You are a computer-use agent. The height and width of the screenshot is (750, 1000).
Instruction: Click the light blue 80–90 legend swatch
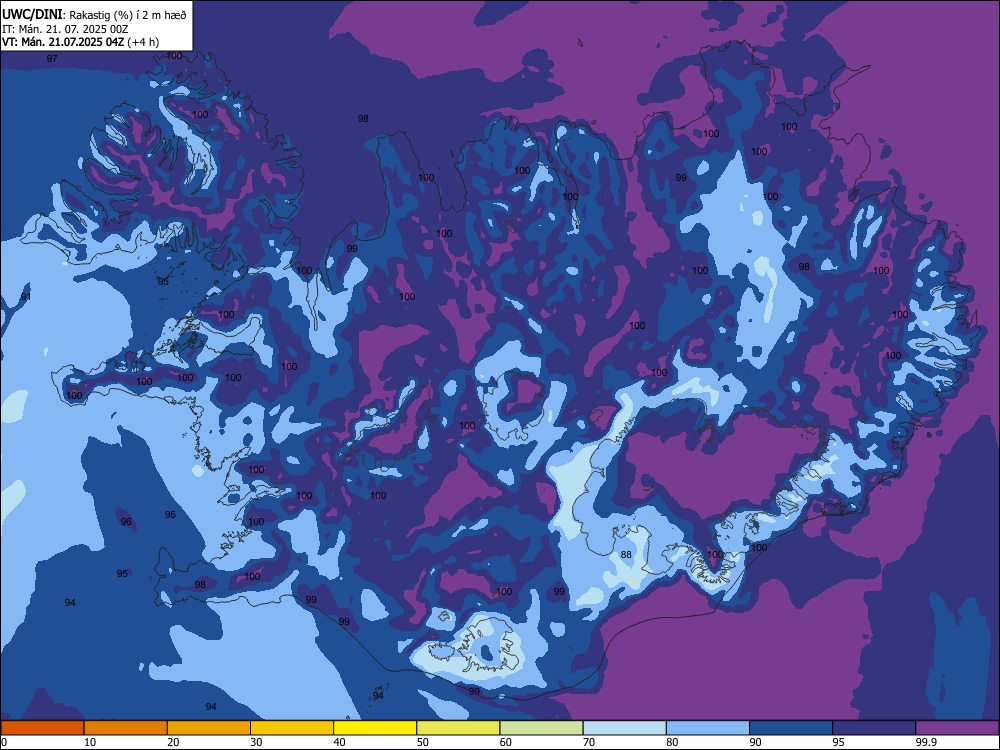pyautogui.click(x=708, y=728)
